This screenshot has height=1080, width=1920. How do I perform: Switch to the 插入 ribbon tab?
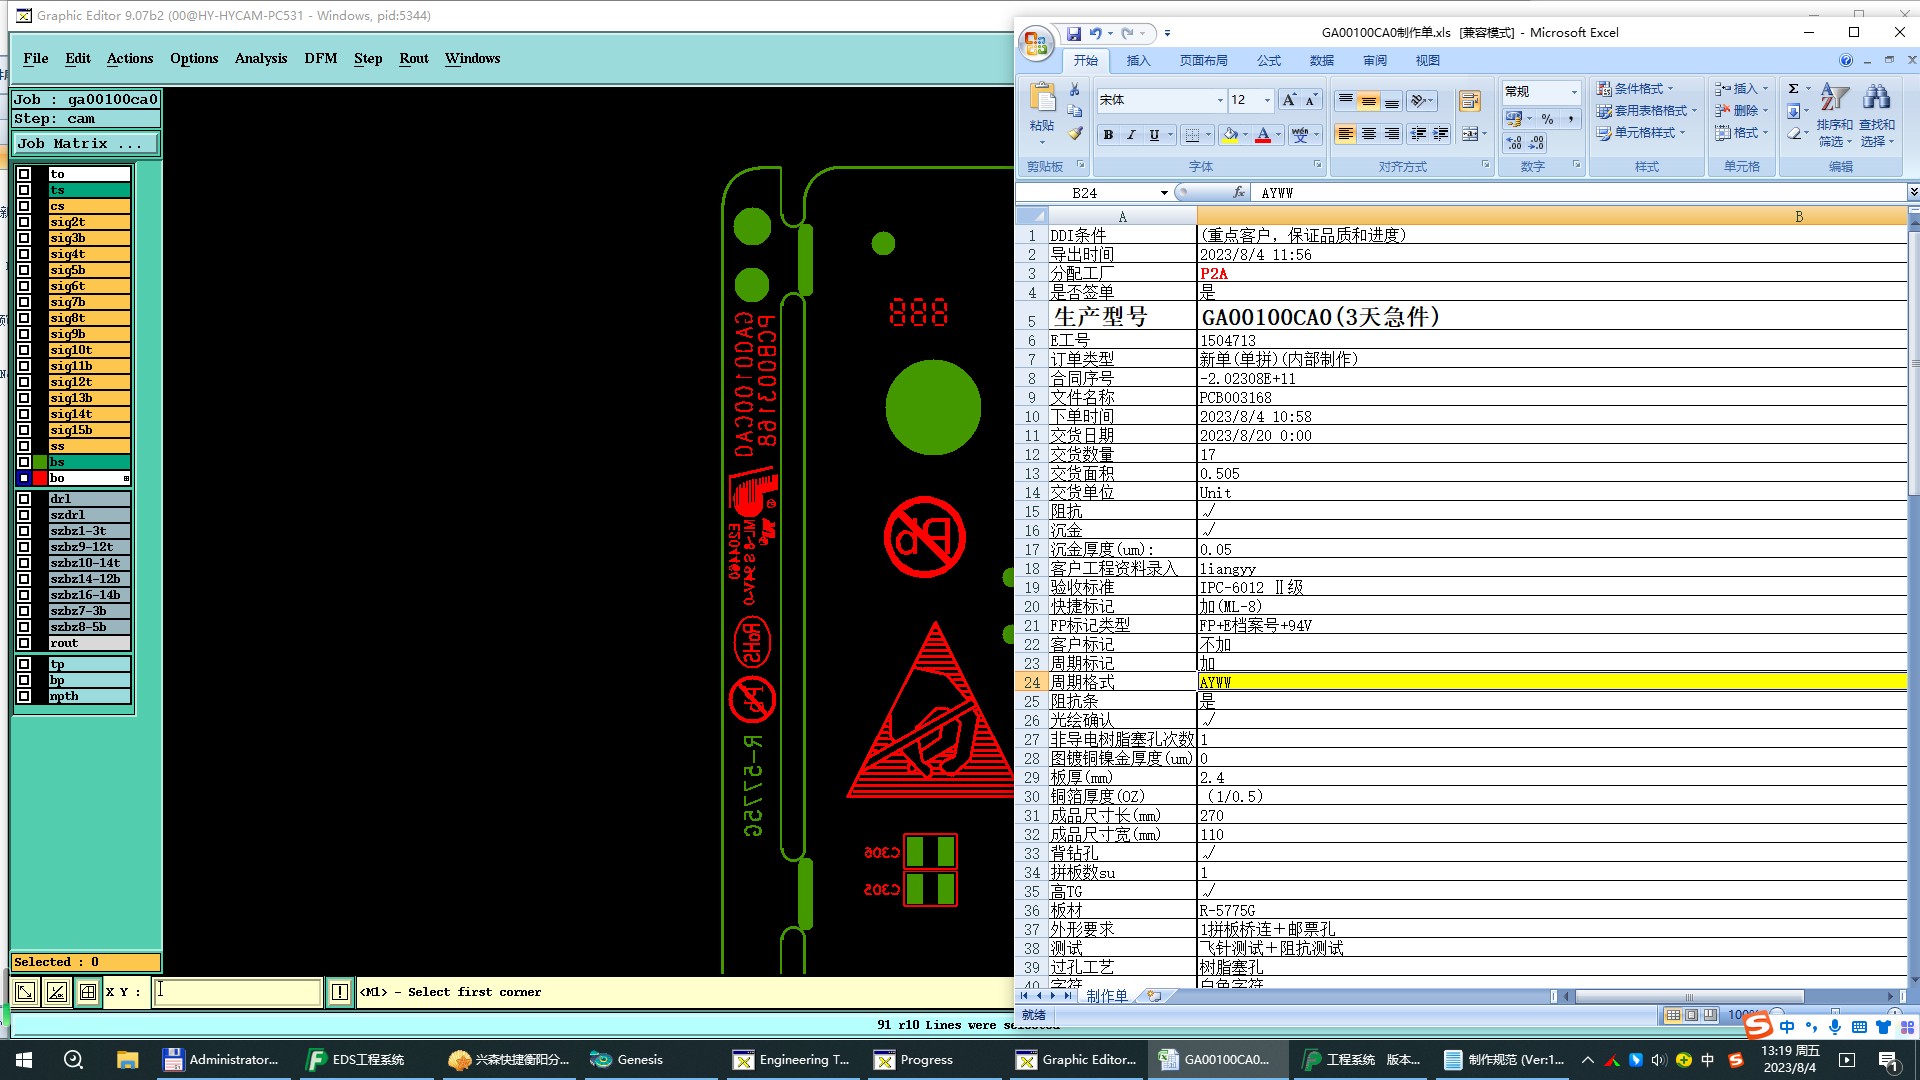[x=1138, y=61]
